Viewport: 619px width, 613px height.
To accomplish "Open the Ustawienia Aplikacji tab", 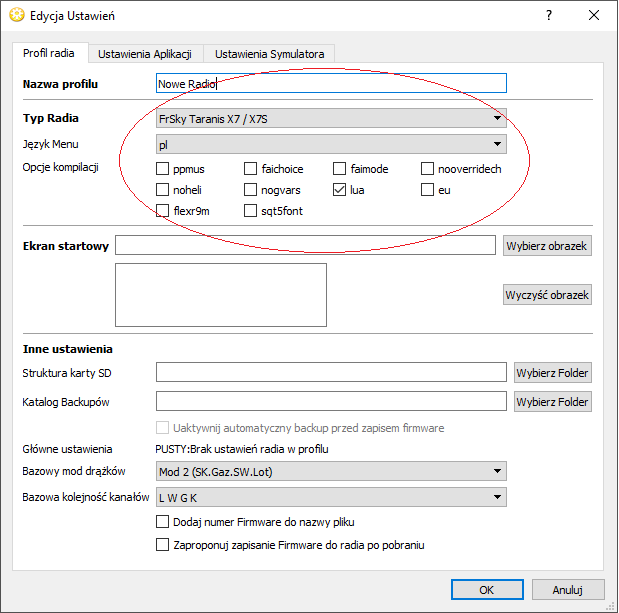I will coord(145,54).
